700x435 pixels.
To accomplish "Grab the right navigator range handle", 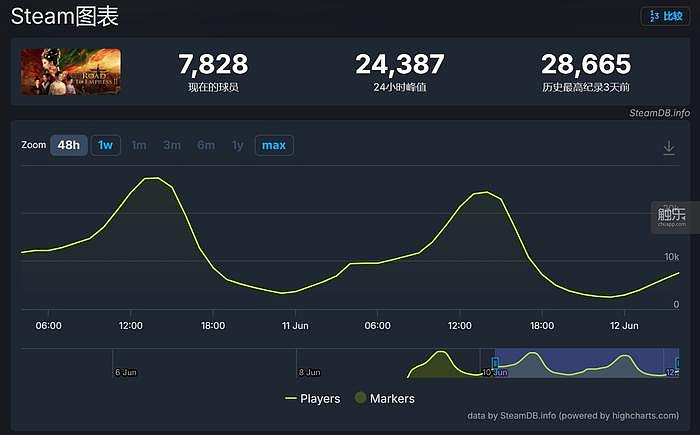I will click(678, 363).
